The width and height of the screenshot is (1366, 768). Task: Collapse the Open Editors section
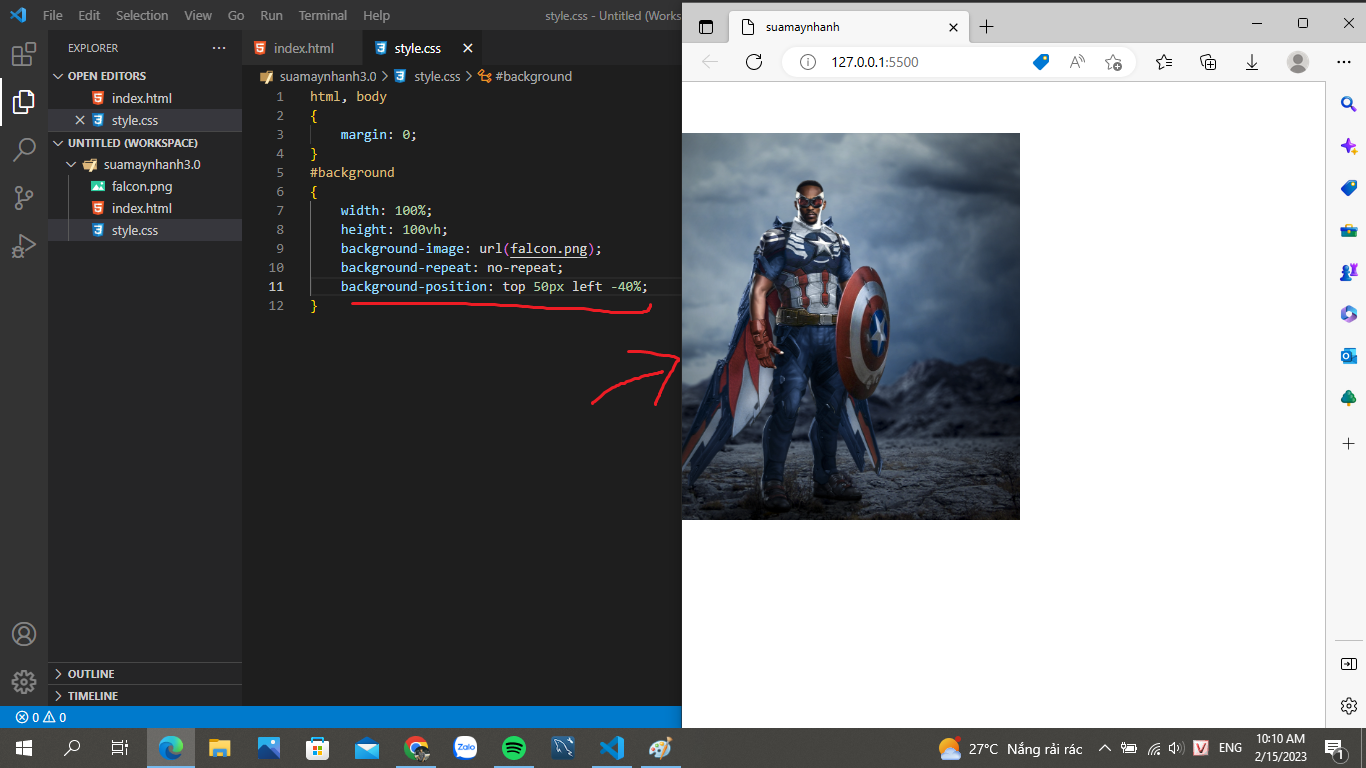pyautogui.click(x=145, y=76)
